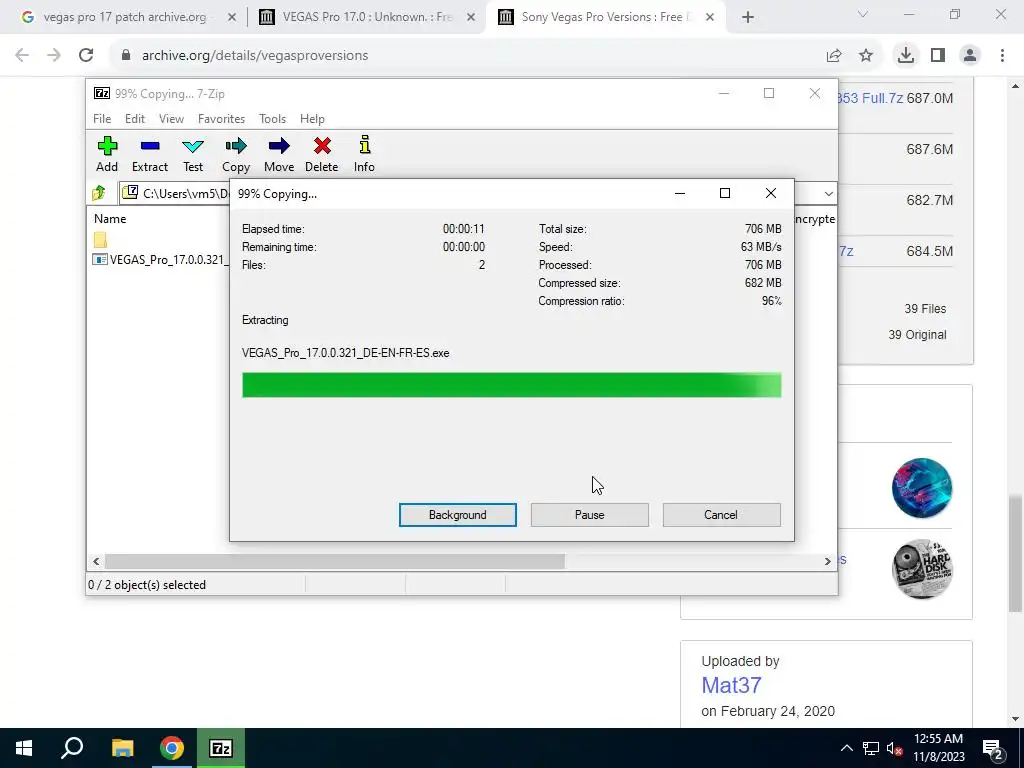The width and height of the screenshot is (1024, 768).
Task: Click the 39 Original link
Action: (x=917, y=335)
